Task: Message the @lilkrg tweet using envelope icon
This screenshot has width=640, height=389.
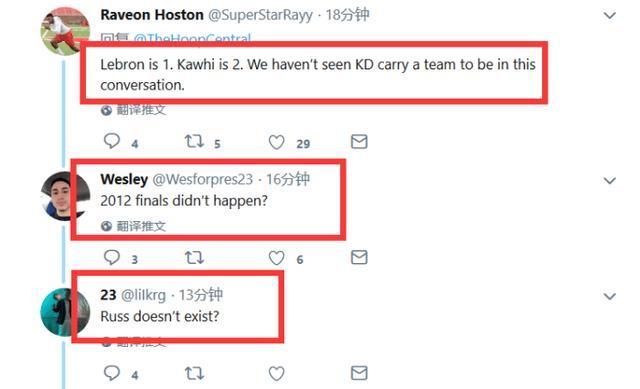Action: pyautogui.click(x=359, y=373)
